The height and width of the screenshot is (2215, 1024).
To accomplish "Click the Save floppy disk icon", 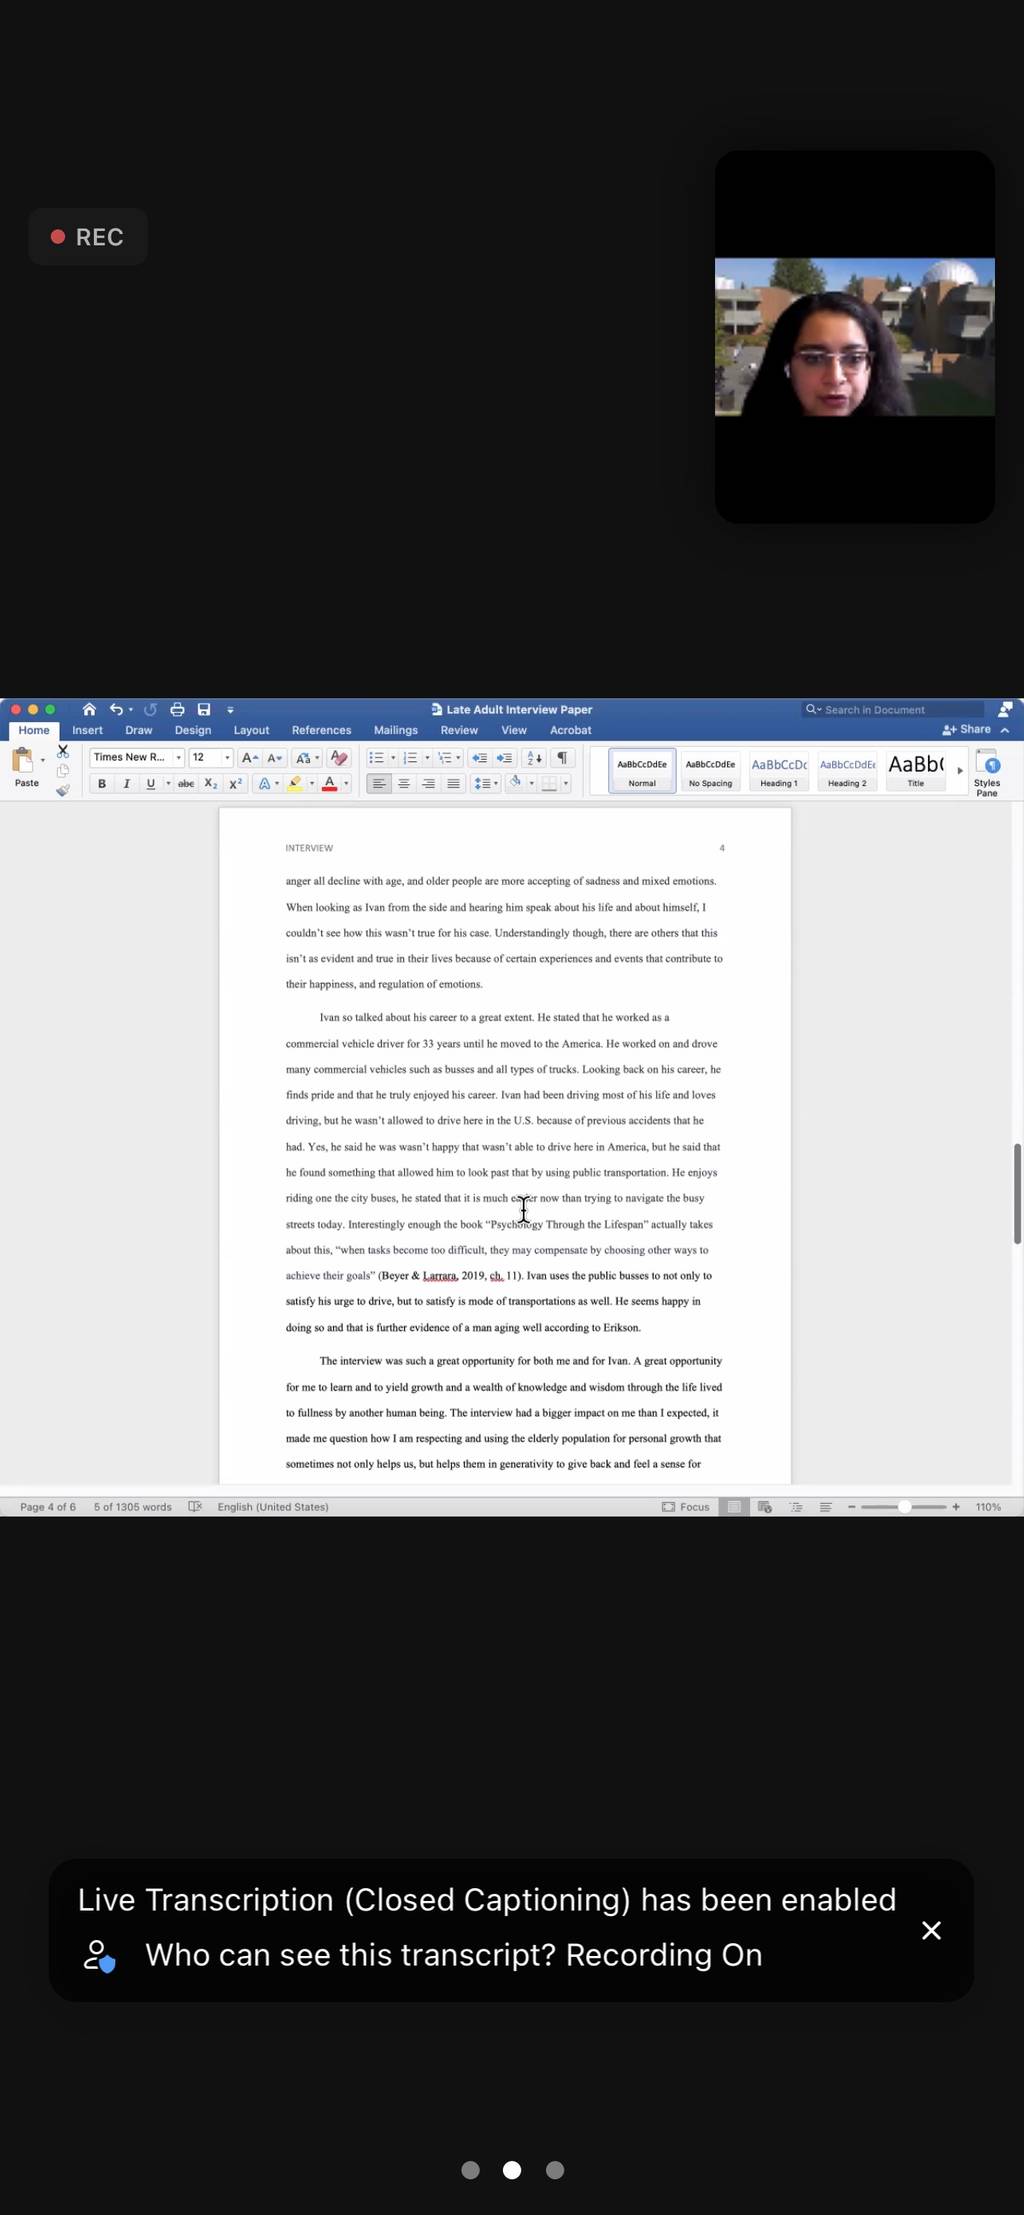I will pyautogui.click(x=204, y=709).
